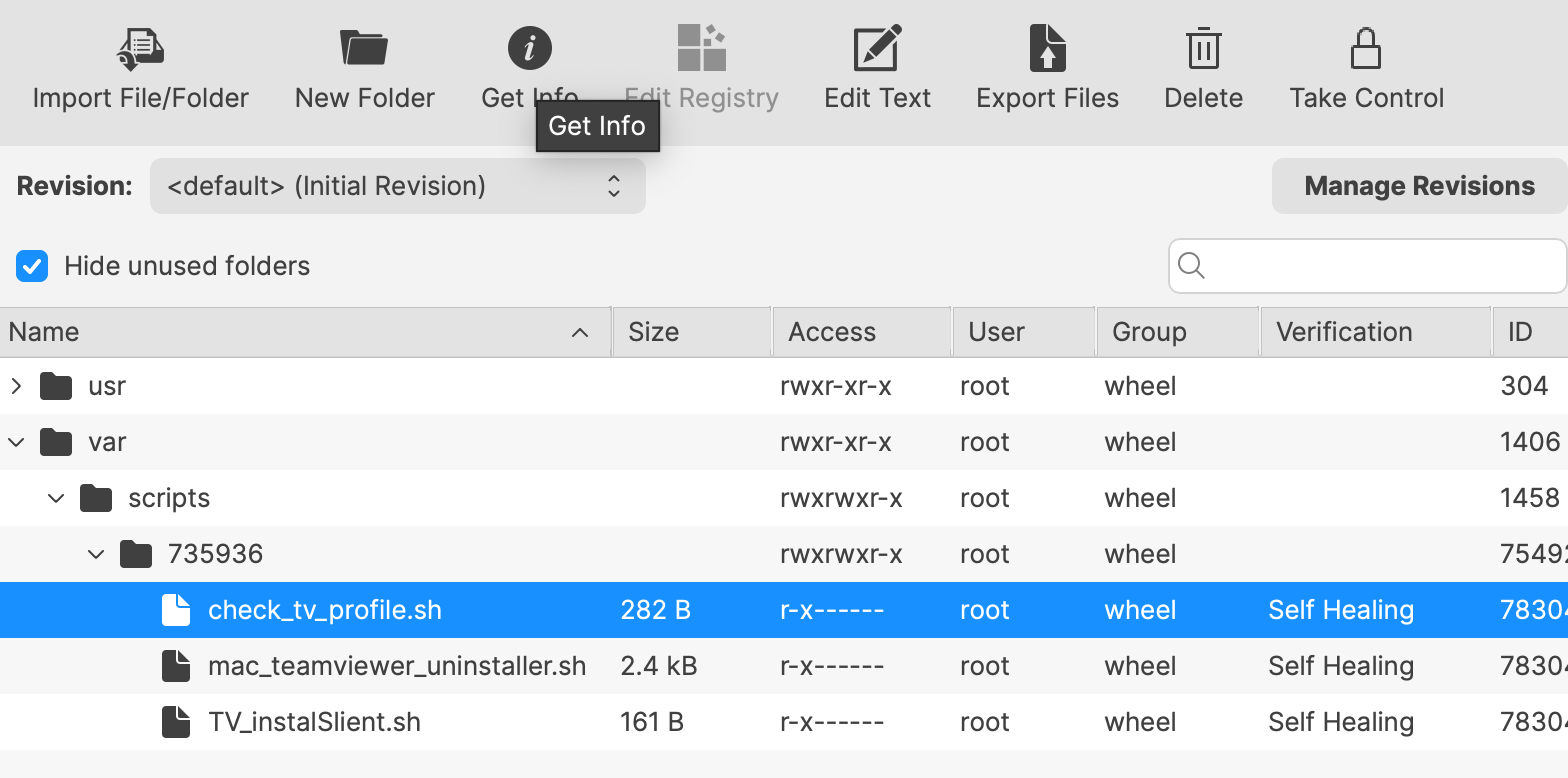Image resolution: width=1568 pixels, height=778 pixels.
Task: Click the Delete trash icon
Action: (1203, 48)
